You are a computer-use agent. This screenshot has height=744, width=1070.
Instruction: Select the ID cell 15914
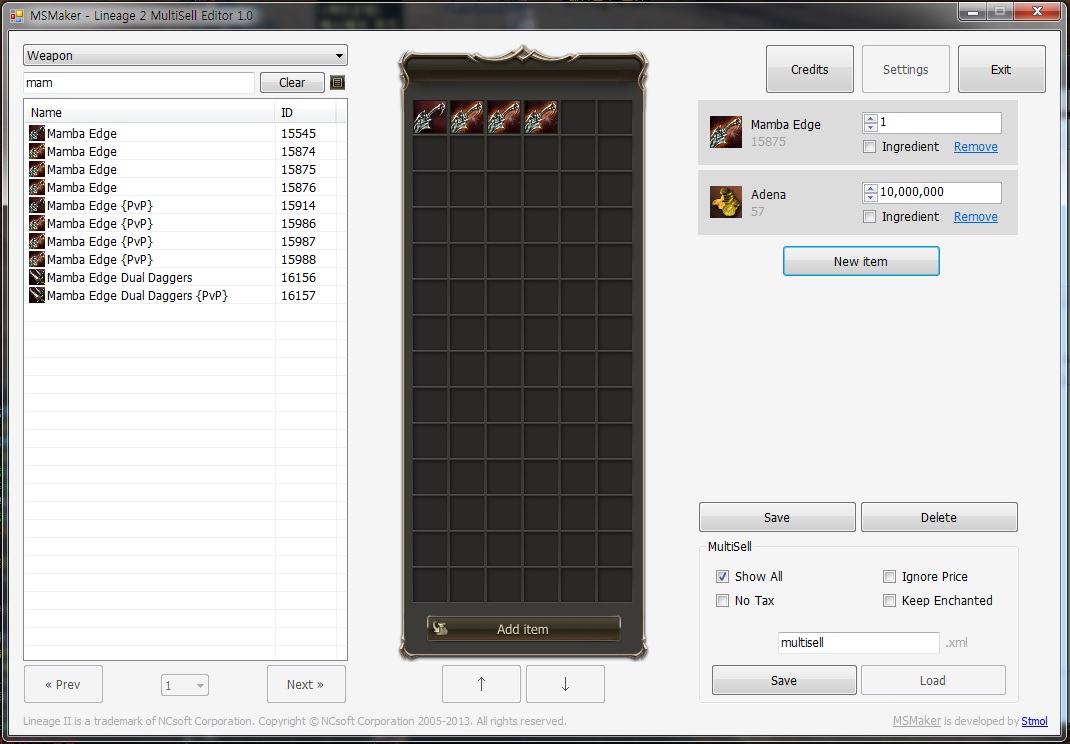pyautogui.click(x=298, y=205)
